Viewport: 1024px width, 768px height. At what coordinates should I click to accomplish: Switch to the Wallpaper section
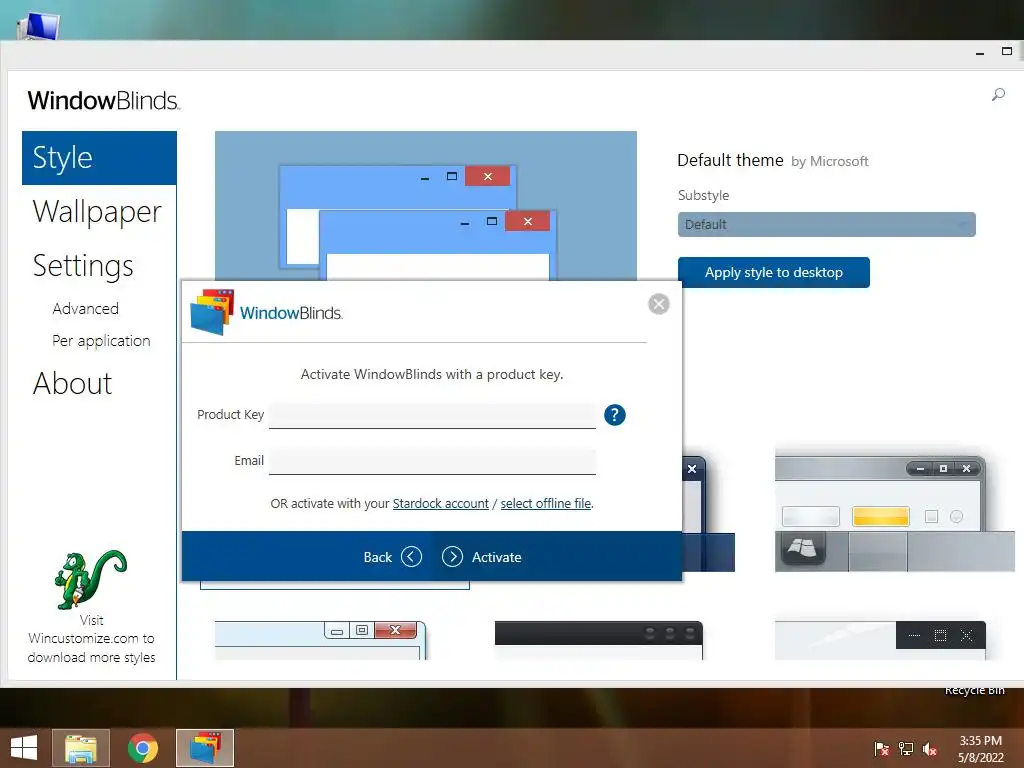pos(97,212)
